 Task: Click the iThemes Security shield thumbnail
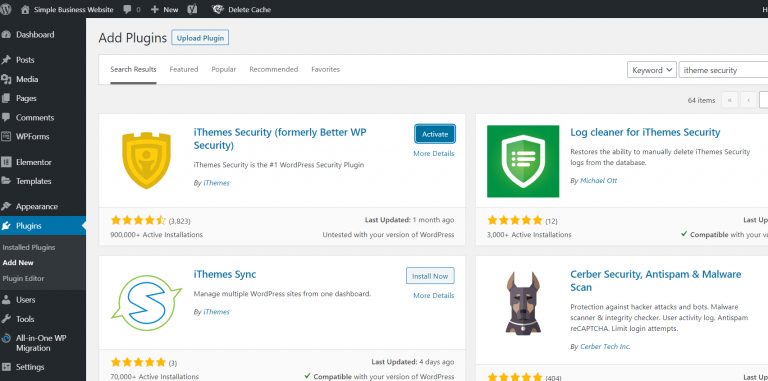146,161
